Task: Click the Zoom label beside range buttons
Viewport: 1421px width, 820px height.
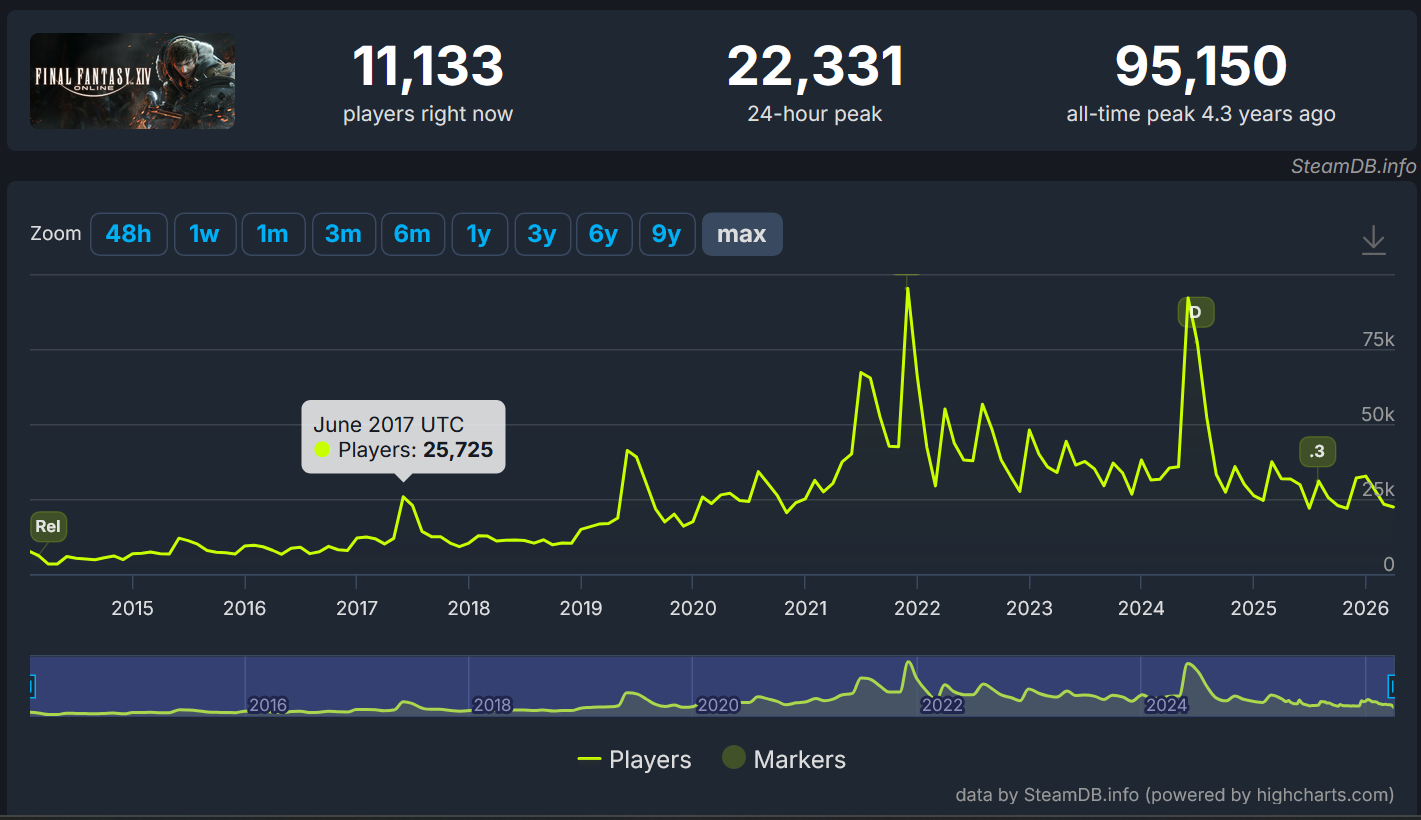Action: [56, 234]
